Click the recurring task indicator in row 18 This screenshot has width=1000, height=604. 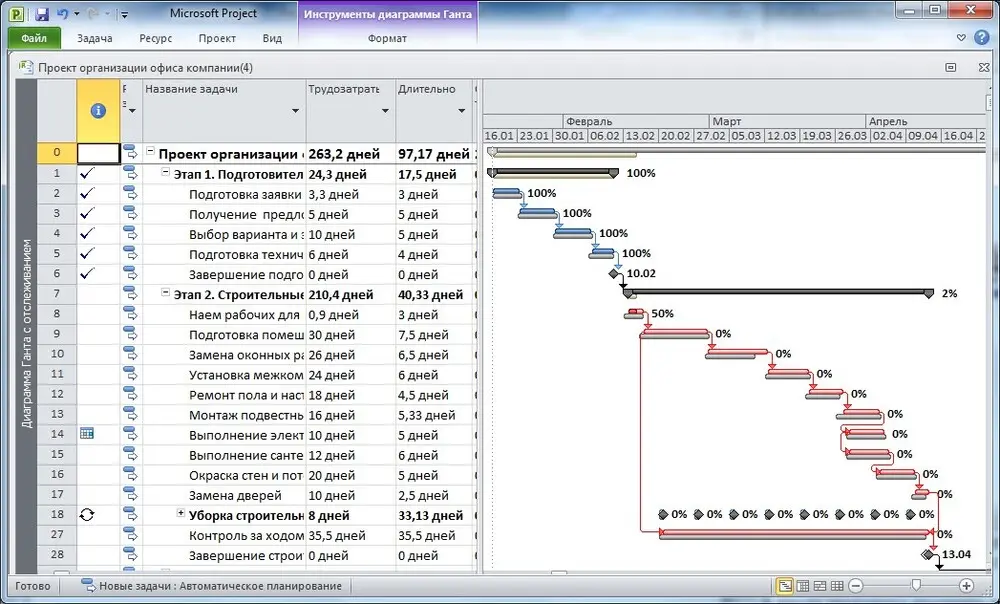87,515
